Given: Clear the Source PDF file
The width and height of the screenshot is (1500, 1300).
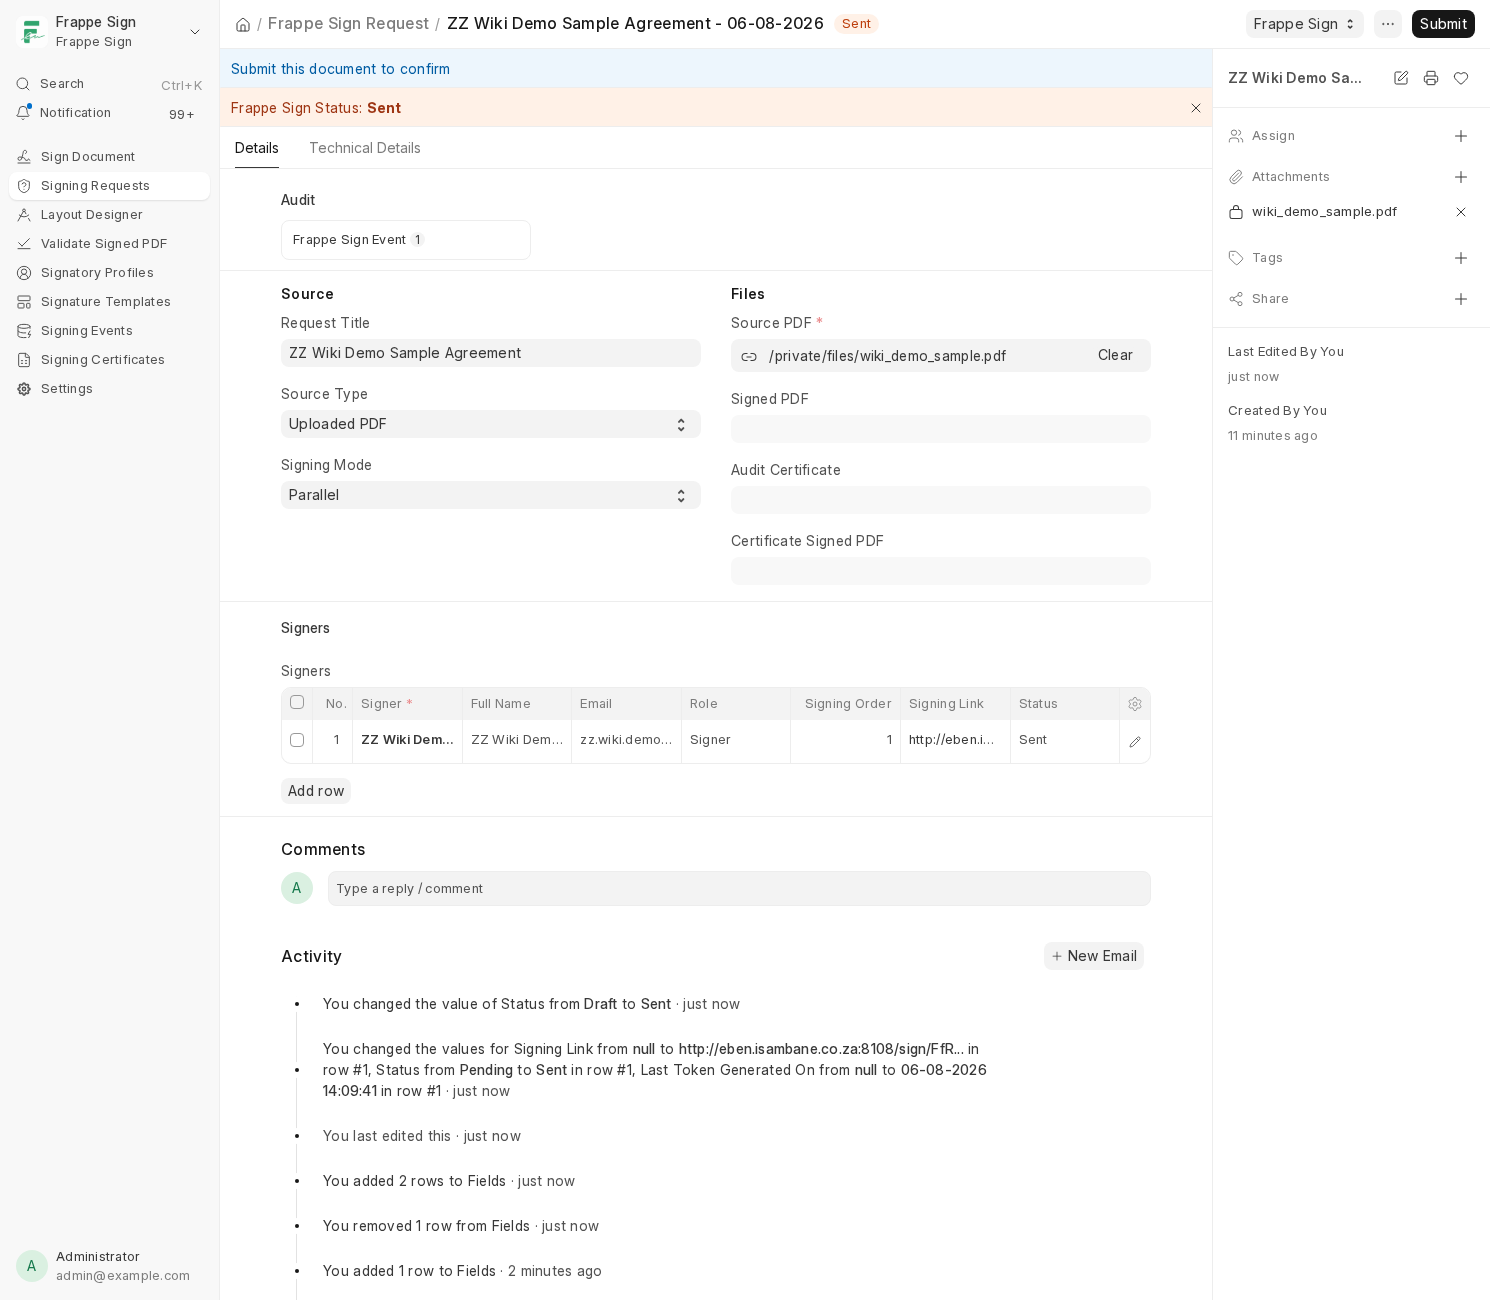Looking at the screenshot, I should (x=1115, y=355).
